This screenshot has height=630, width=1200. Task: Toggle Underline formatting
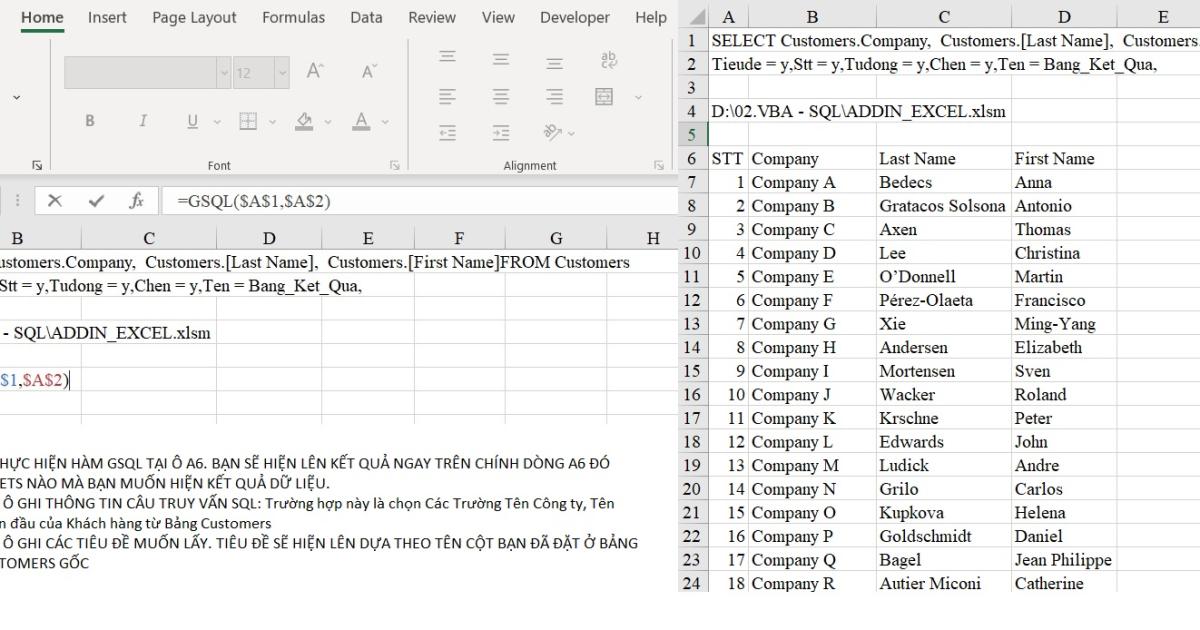191,121
